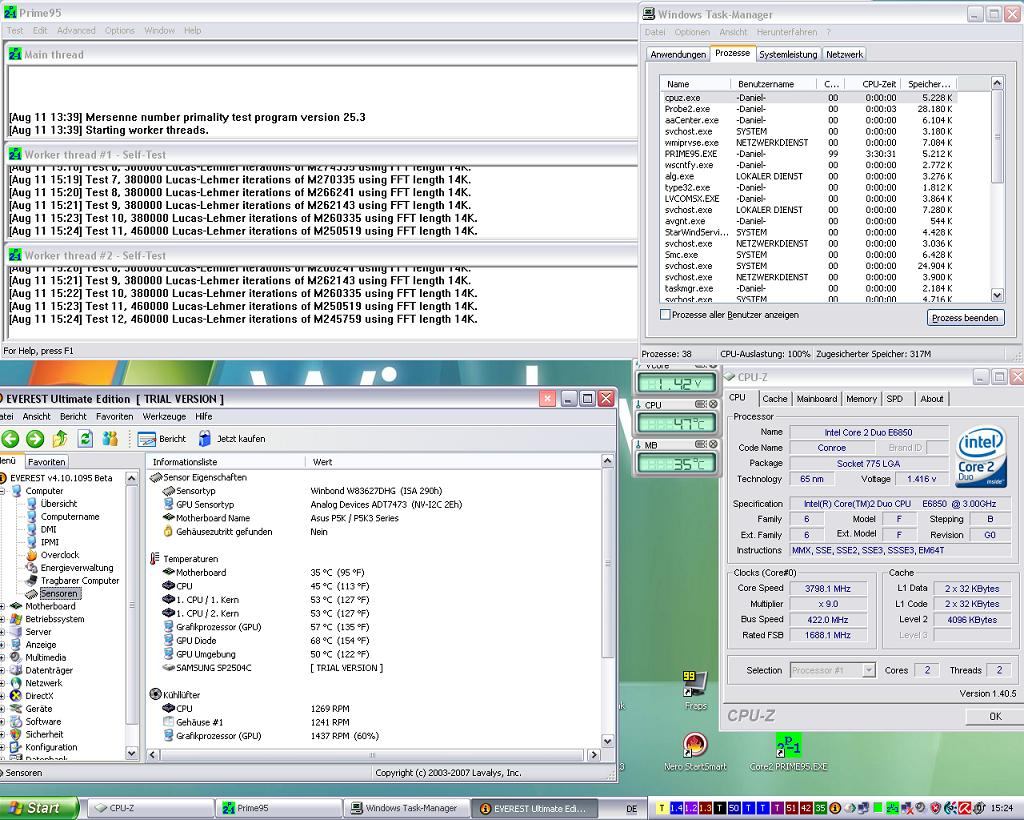
Task: Click the Jetzt kaufen toolbar button
Action: (x=231, y=439)
